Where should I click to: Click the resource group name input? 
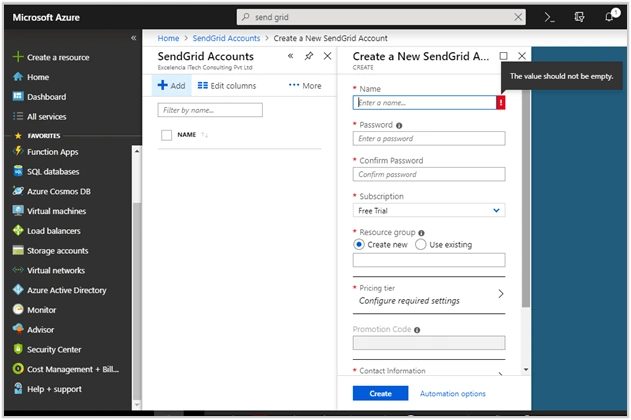point(429,260)
